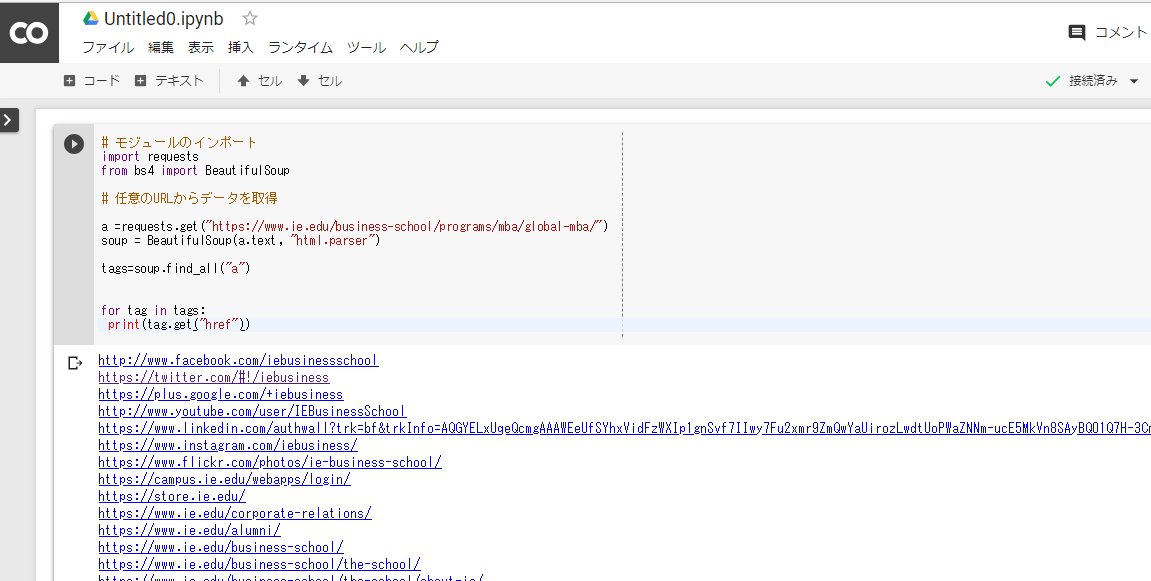
Task: Click the tags=soup.find_all code line
Action: coord(175,268)
